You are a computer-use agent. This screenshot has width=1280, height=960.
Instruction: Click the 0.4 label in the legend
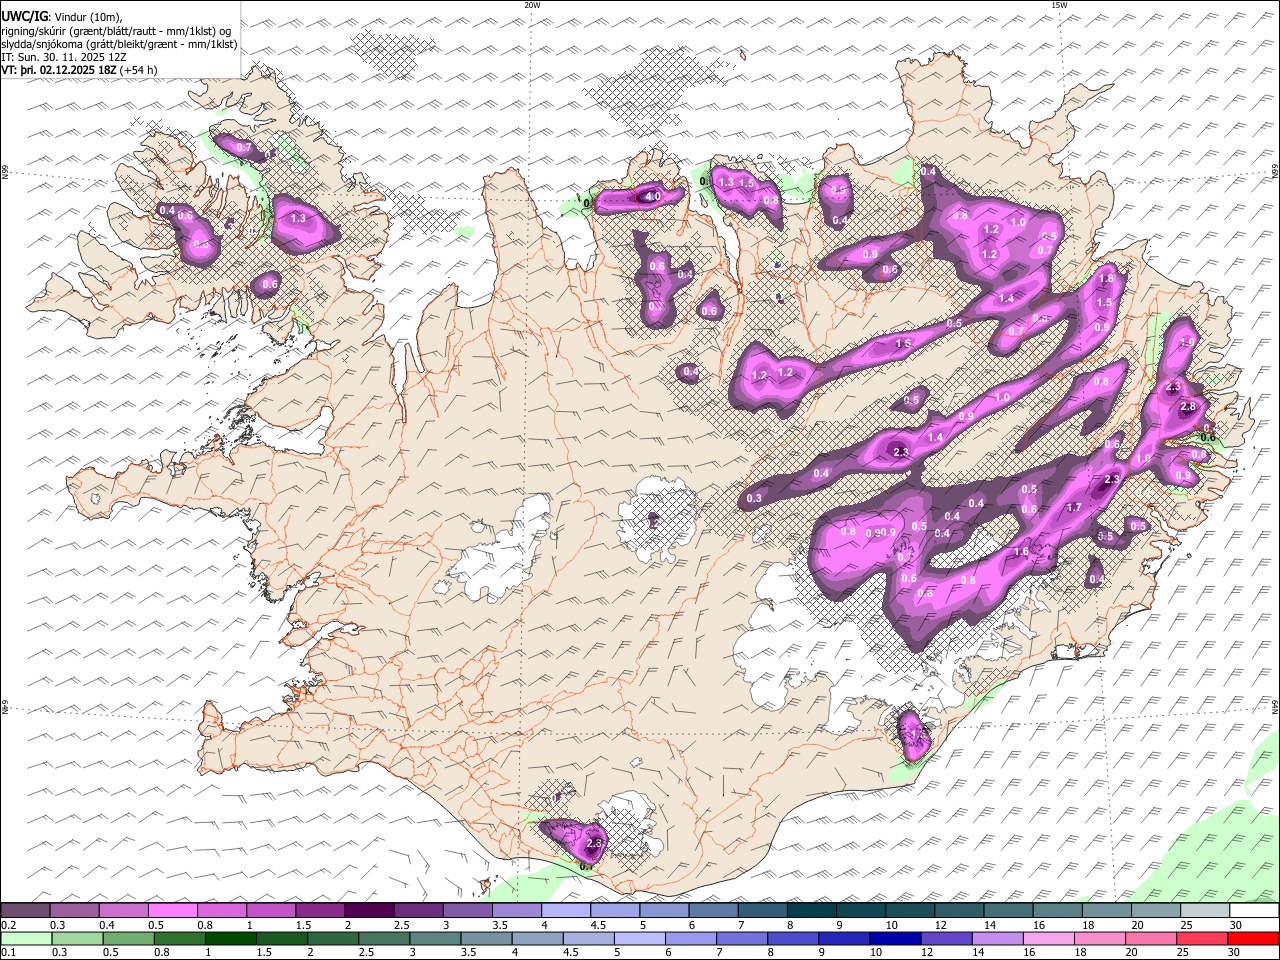[107, 925]
